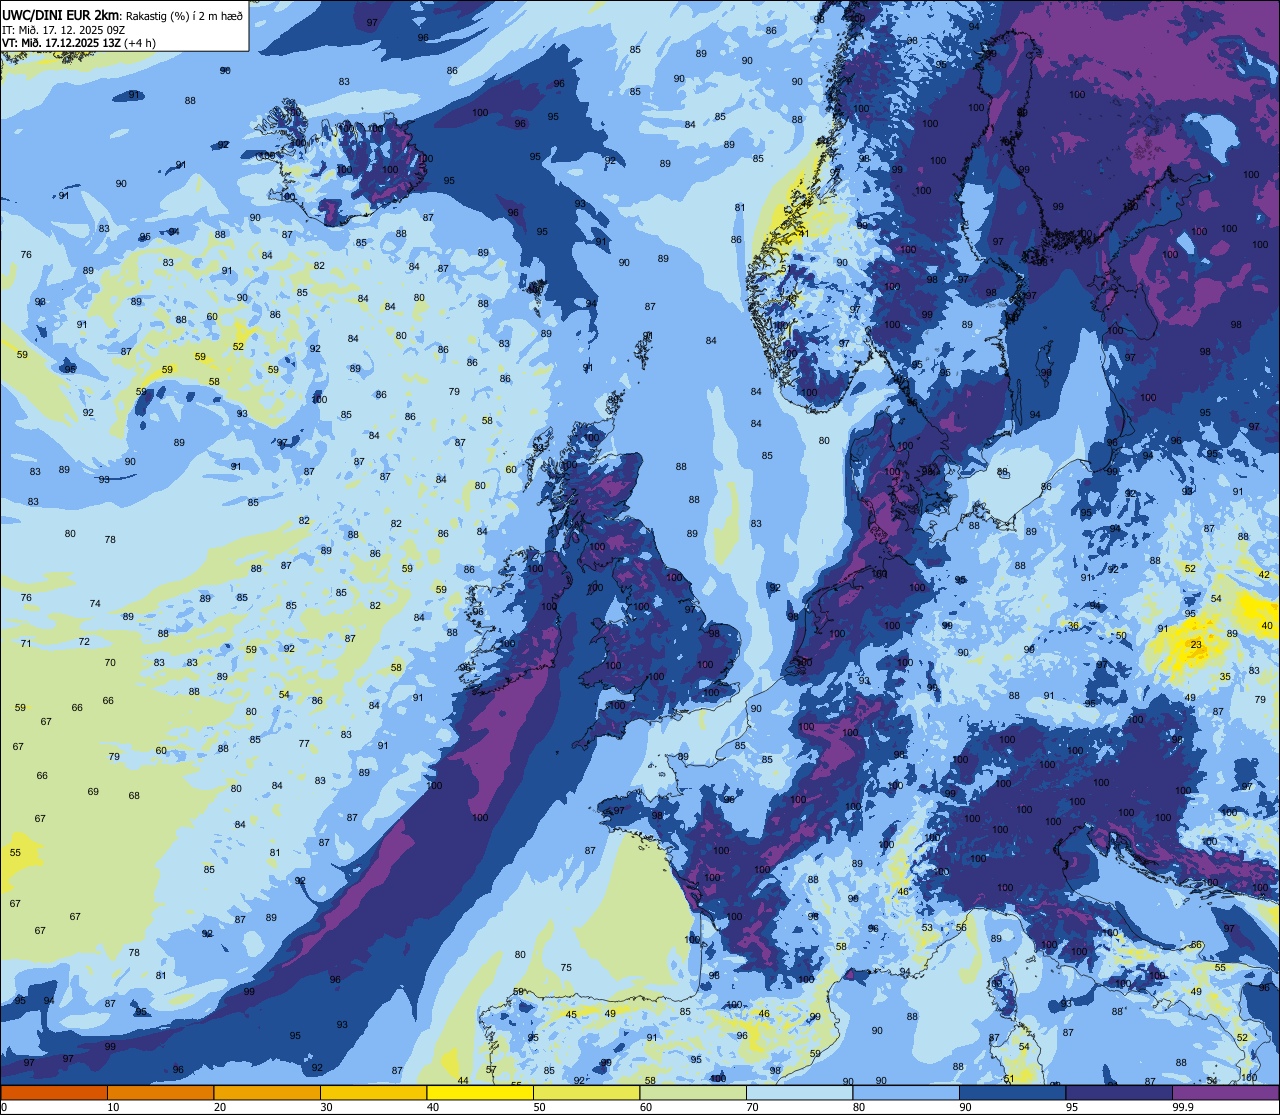
Task: Pick the 40–50 bright yellow legend segment
Action: pos(480,1092)
